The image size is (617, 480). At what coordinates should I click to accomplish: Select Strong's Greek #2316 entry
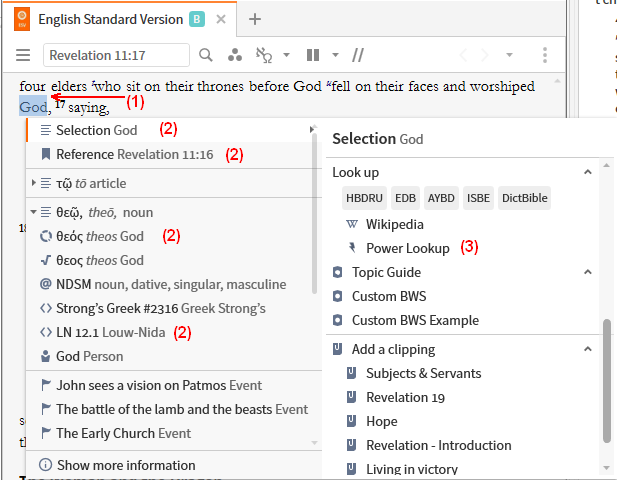point(172,308)
